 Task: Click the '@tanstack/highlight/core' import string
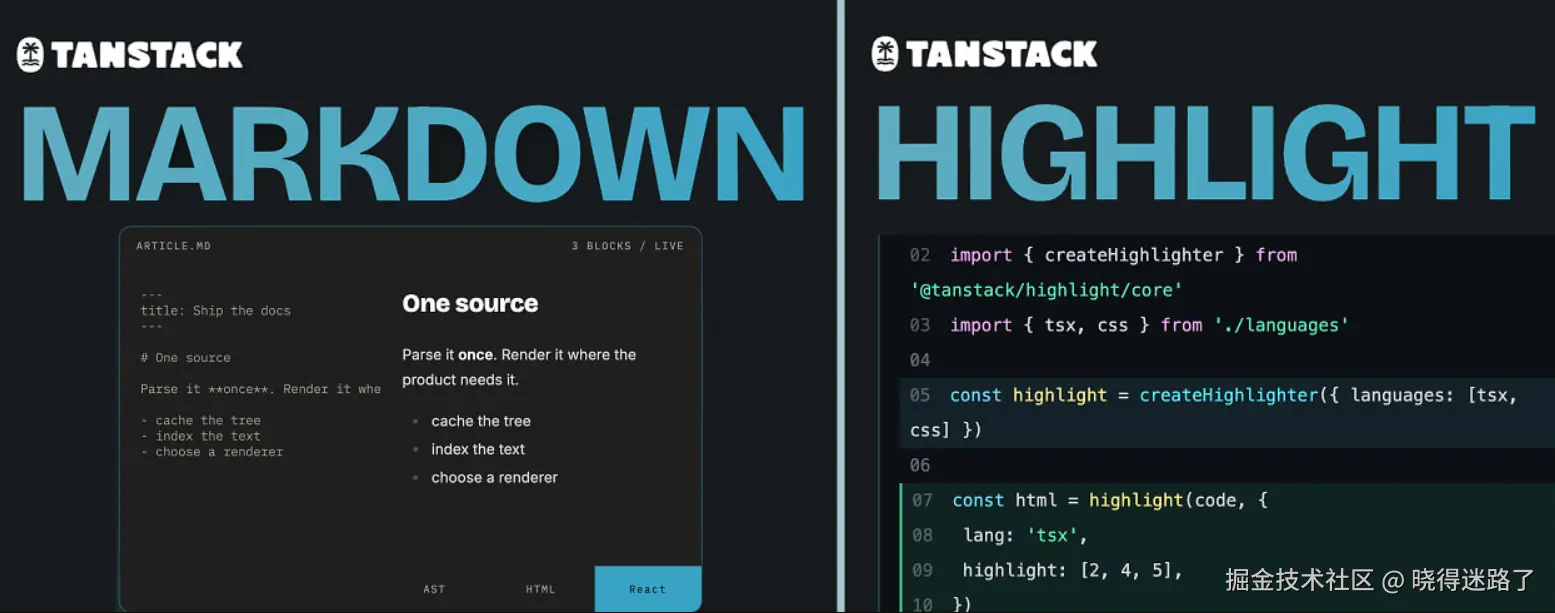coord(1047,290)
